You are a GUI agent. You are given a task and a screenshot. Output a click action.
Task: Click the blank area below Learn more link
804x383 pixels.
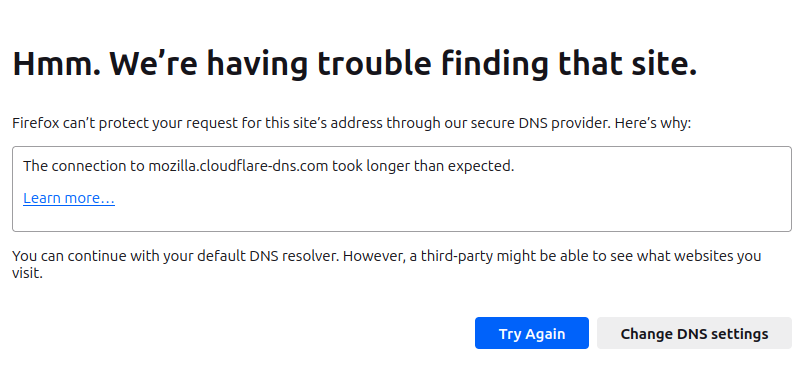point(402,219)
